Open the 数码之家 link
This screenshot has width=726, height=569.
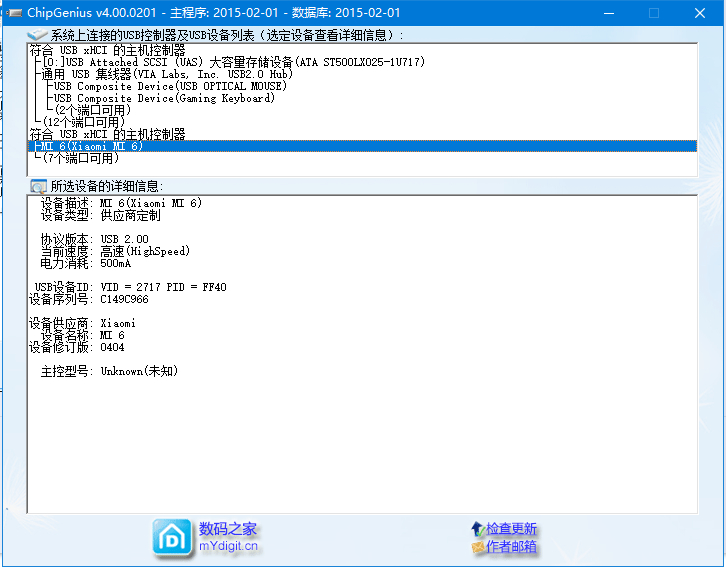[227, 528]
